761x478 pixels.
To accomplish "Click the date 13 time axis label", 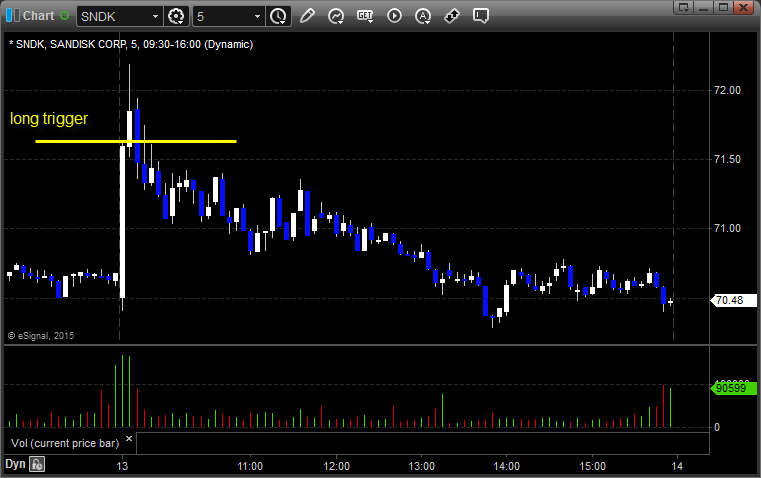I will point(122,466).
